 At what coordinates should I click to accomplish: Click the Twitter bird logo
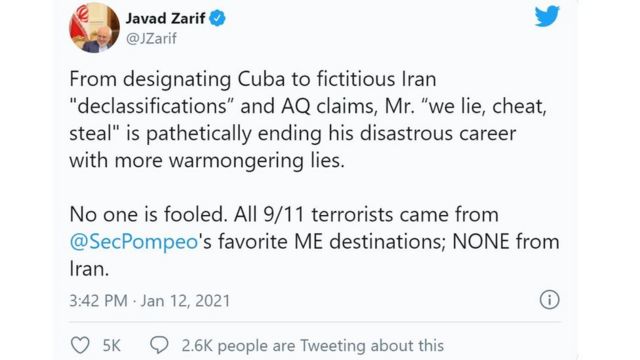[x=547, y=16]
